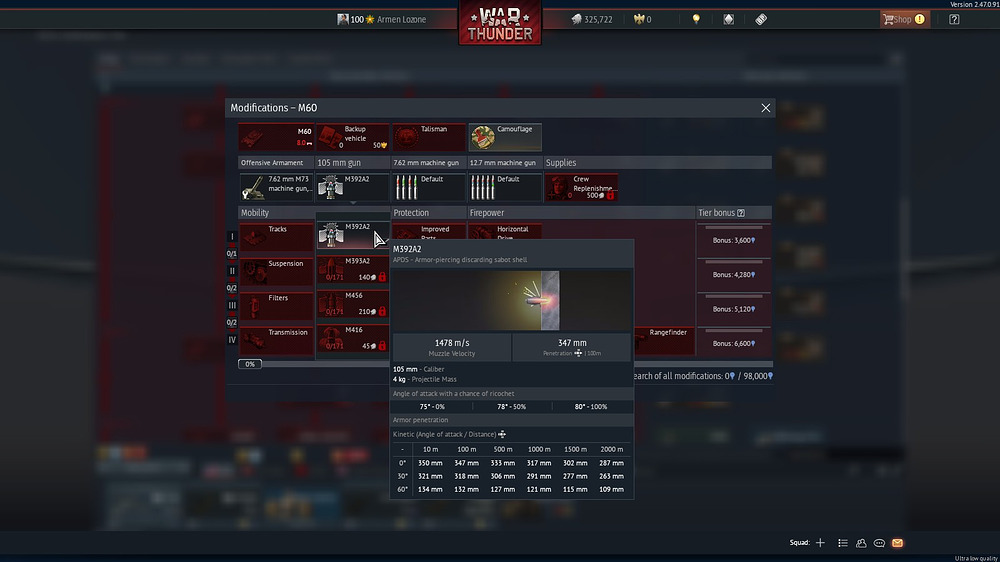Open the Talisman option

[429, 137]
